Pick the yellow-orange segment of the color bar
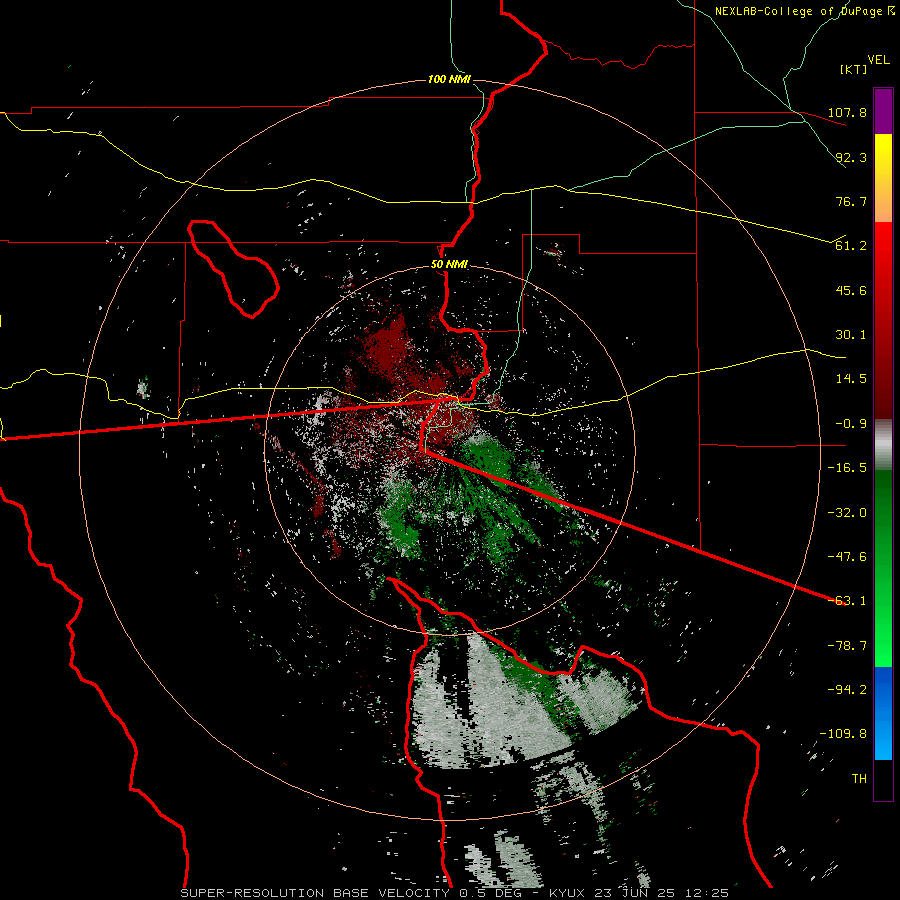The image size is (900, 900). [x=883, y=178]
